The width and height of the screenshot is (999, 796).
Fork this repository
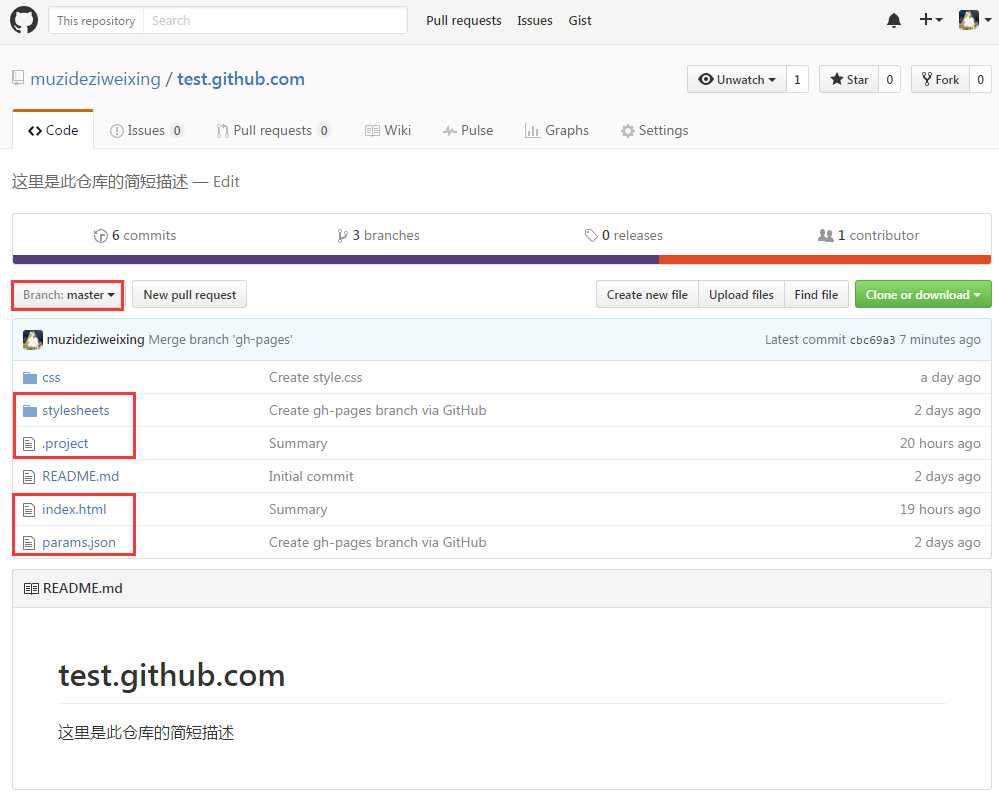tap(940, 80)
